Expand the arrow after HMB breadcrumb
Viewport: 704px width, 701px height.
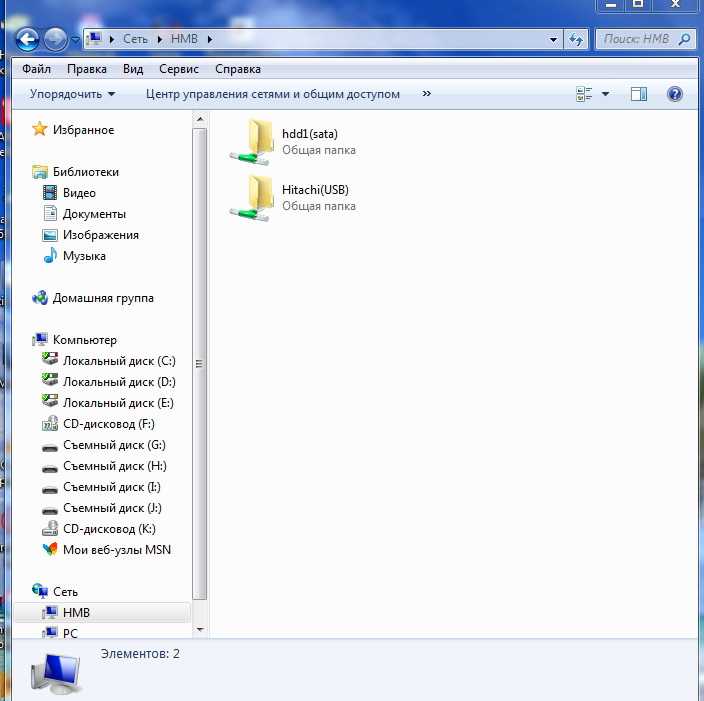[x=210, y=40]
